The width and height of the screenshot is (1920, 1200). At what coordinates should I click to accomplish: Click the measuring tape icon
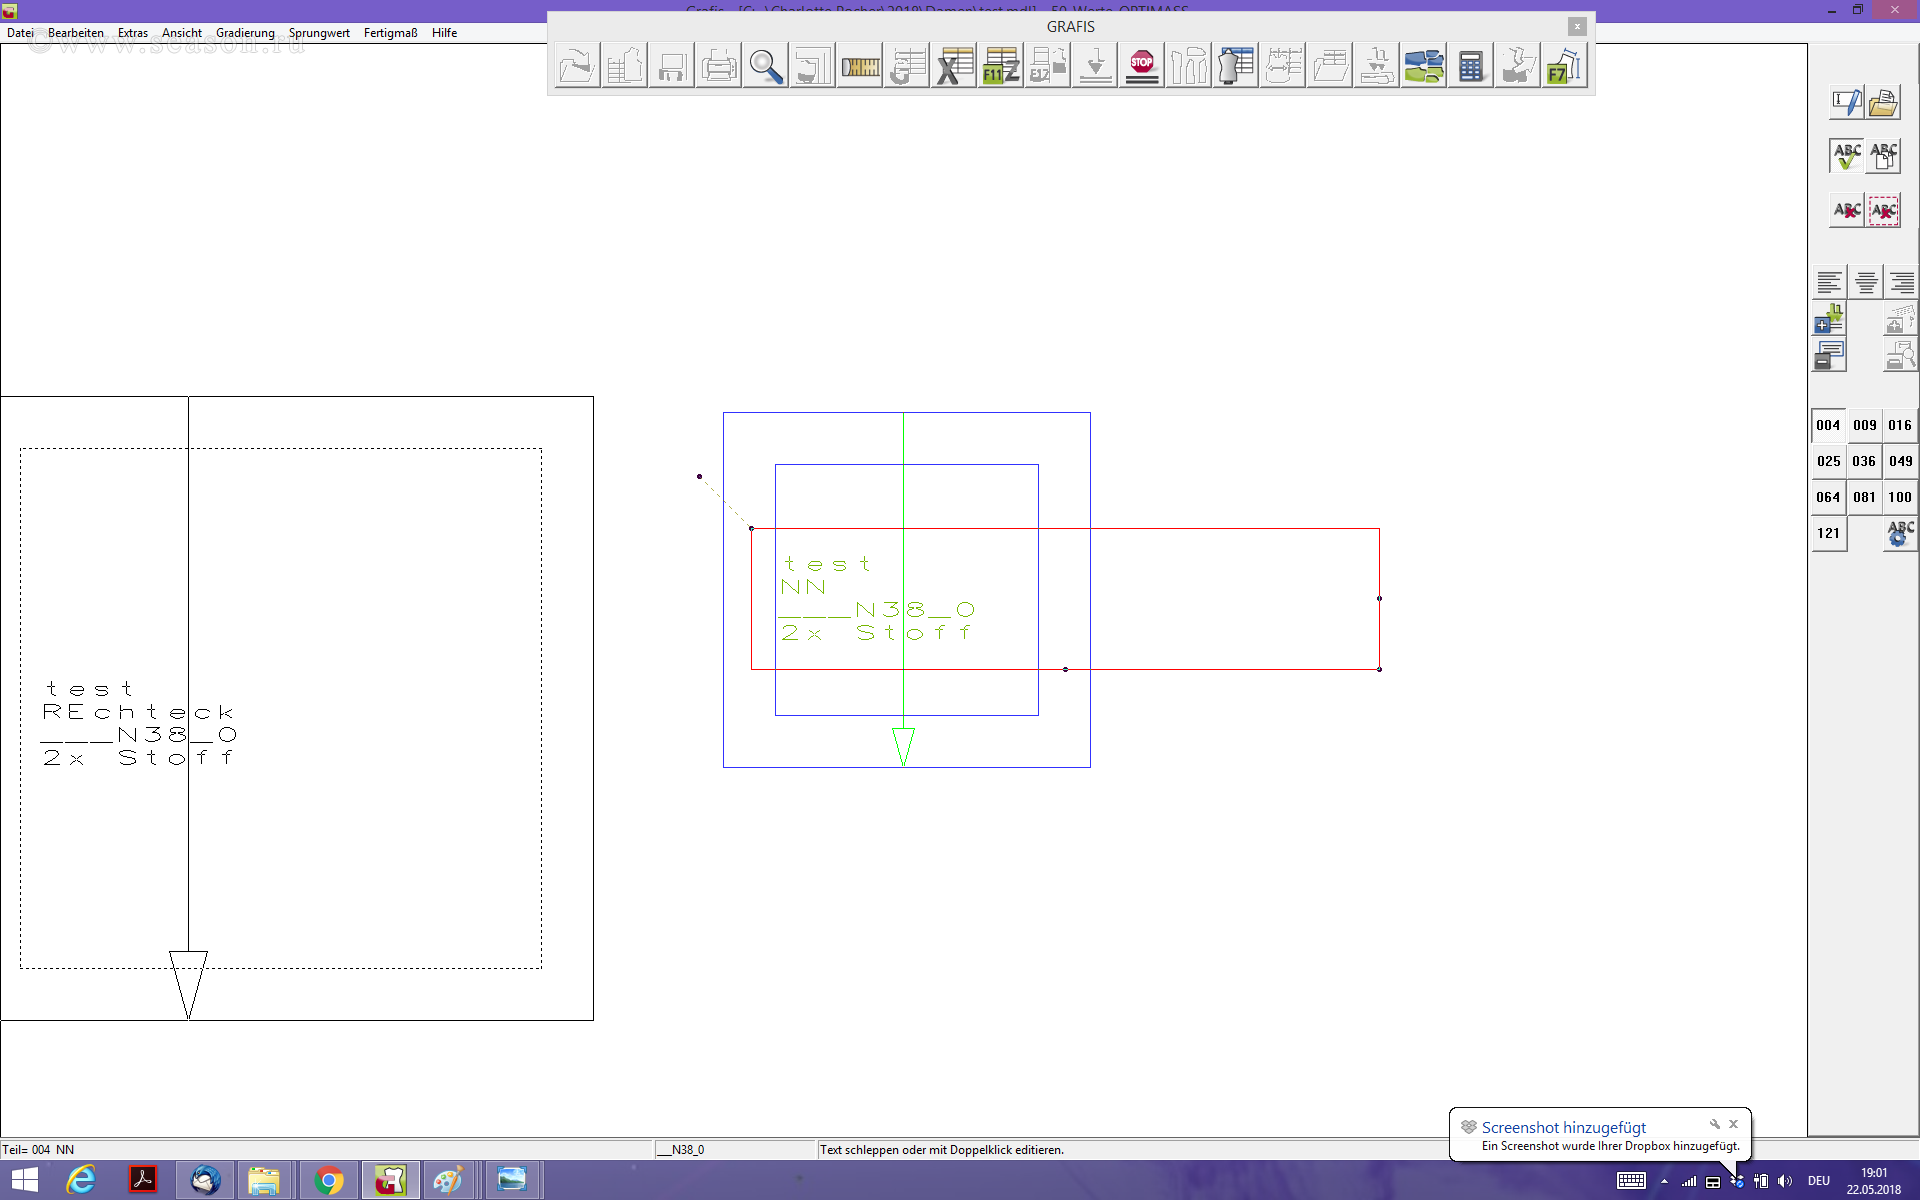859,66
